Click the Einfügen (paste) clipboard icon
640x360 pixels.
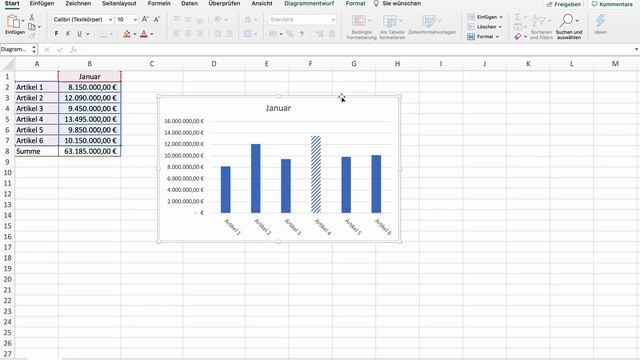pyautogui.click(x=13, y=21)
